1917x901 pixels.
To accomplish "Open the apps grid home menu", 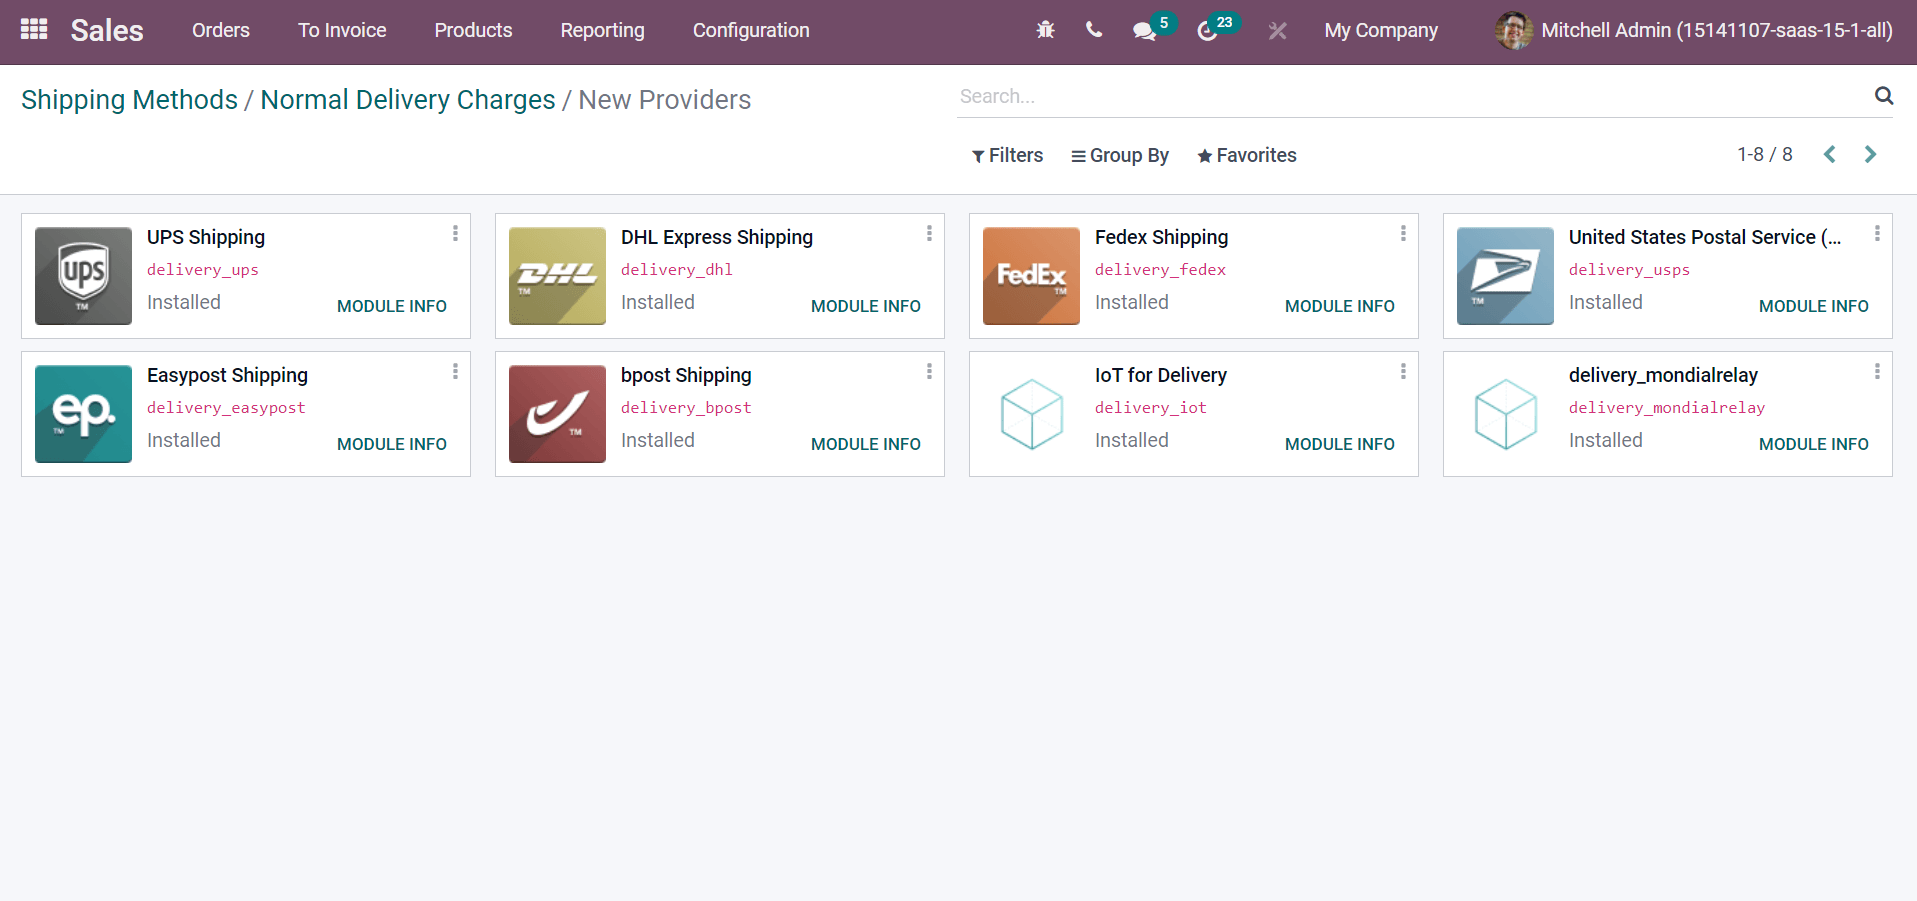I will click(34, 29).
